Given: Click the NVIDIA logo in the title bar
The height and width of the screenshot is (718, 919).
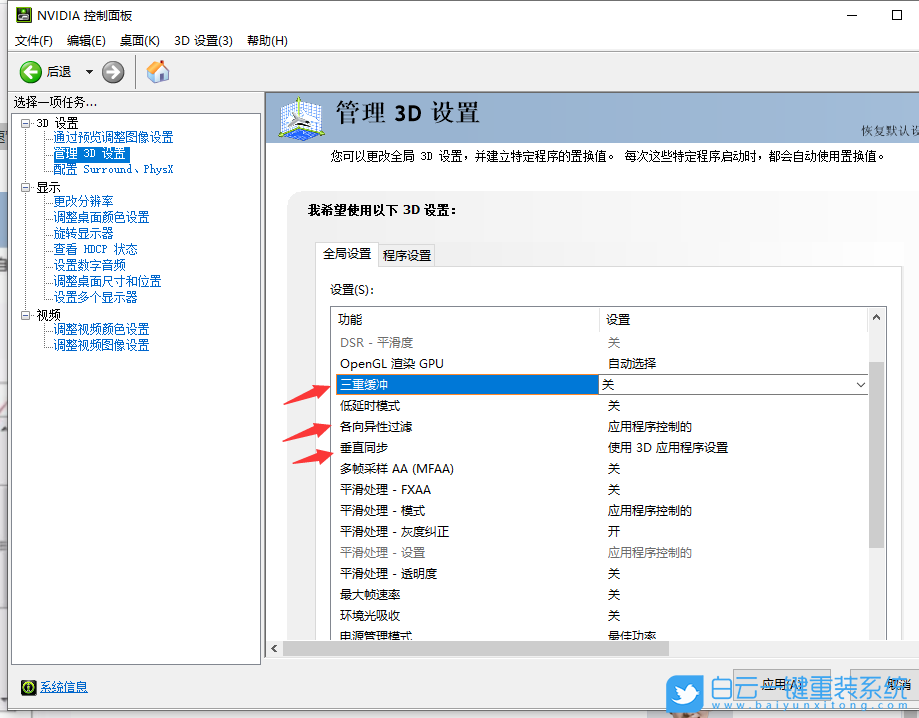Looking at the screenshot, I should pyautogui.click(x=24, y=14).
